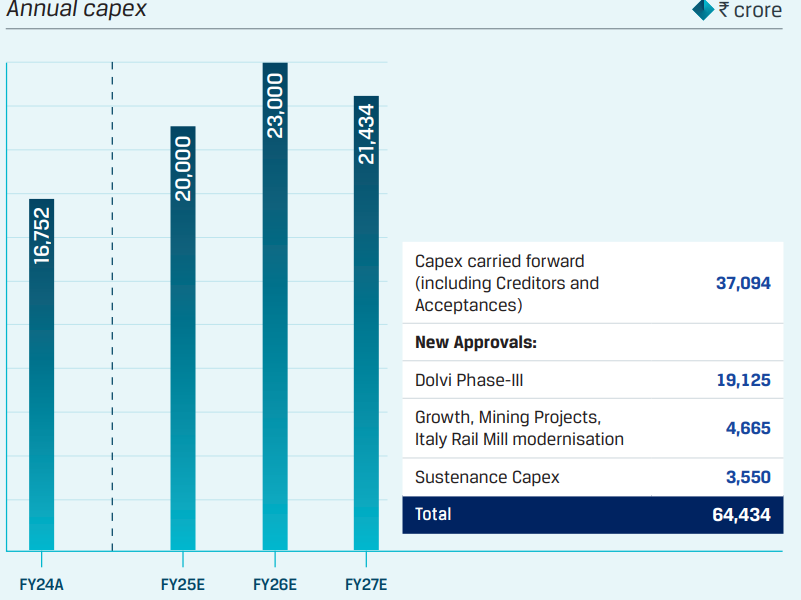Select the Dolvi Phase-III row label
Image resolution: width=801 pixels, height=600 pixels.
469,380
